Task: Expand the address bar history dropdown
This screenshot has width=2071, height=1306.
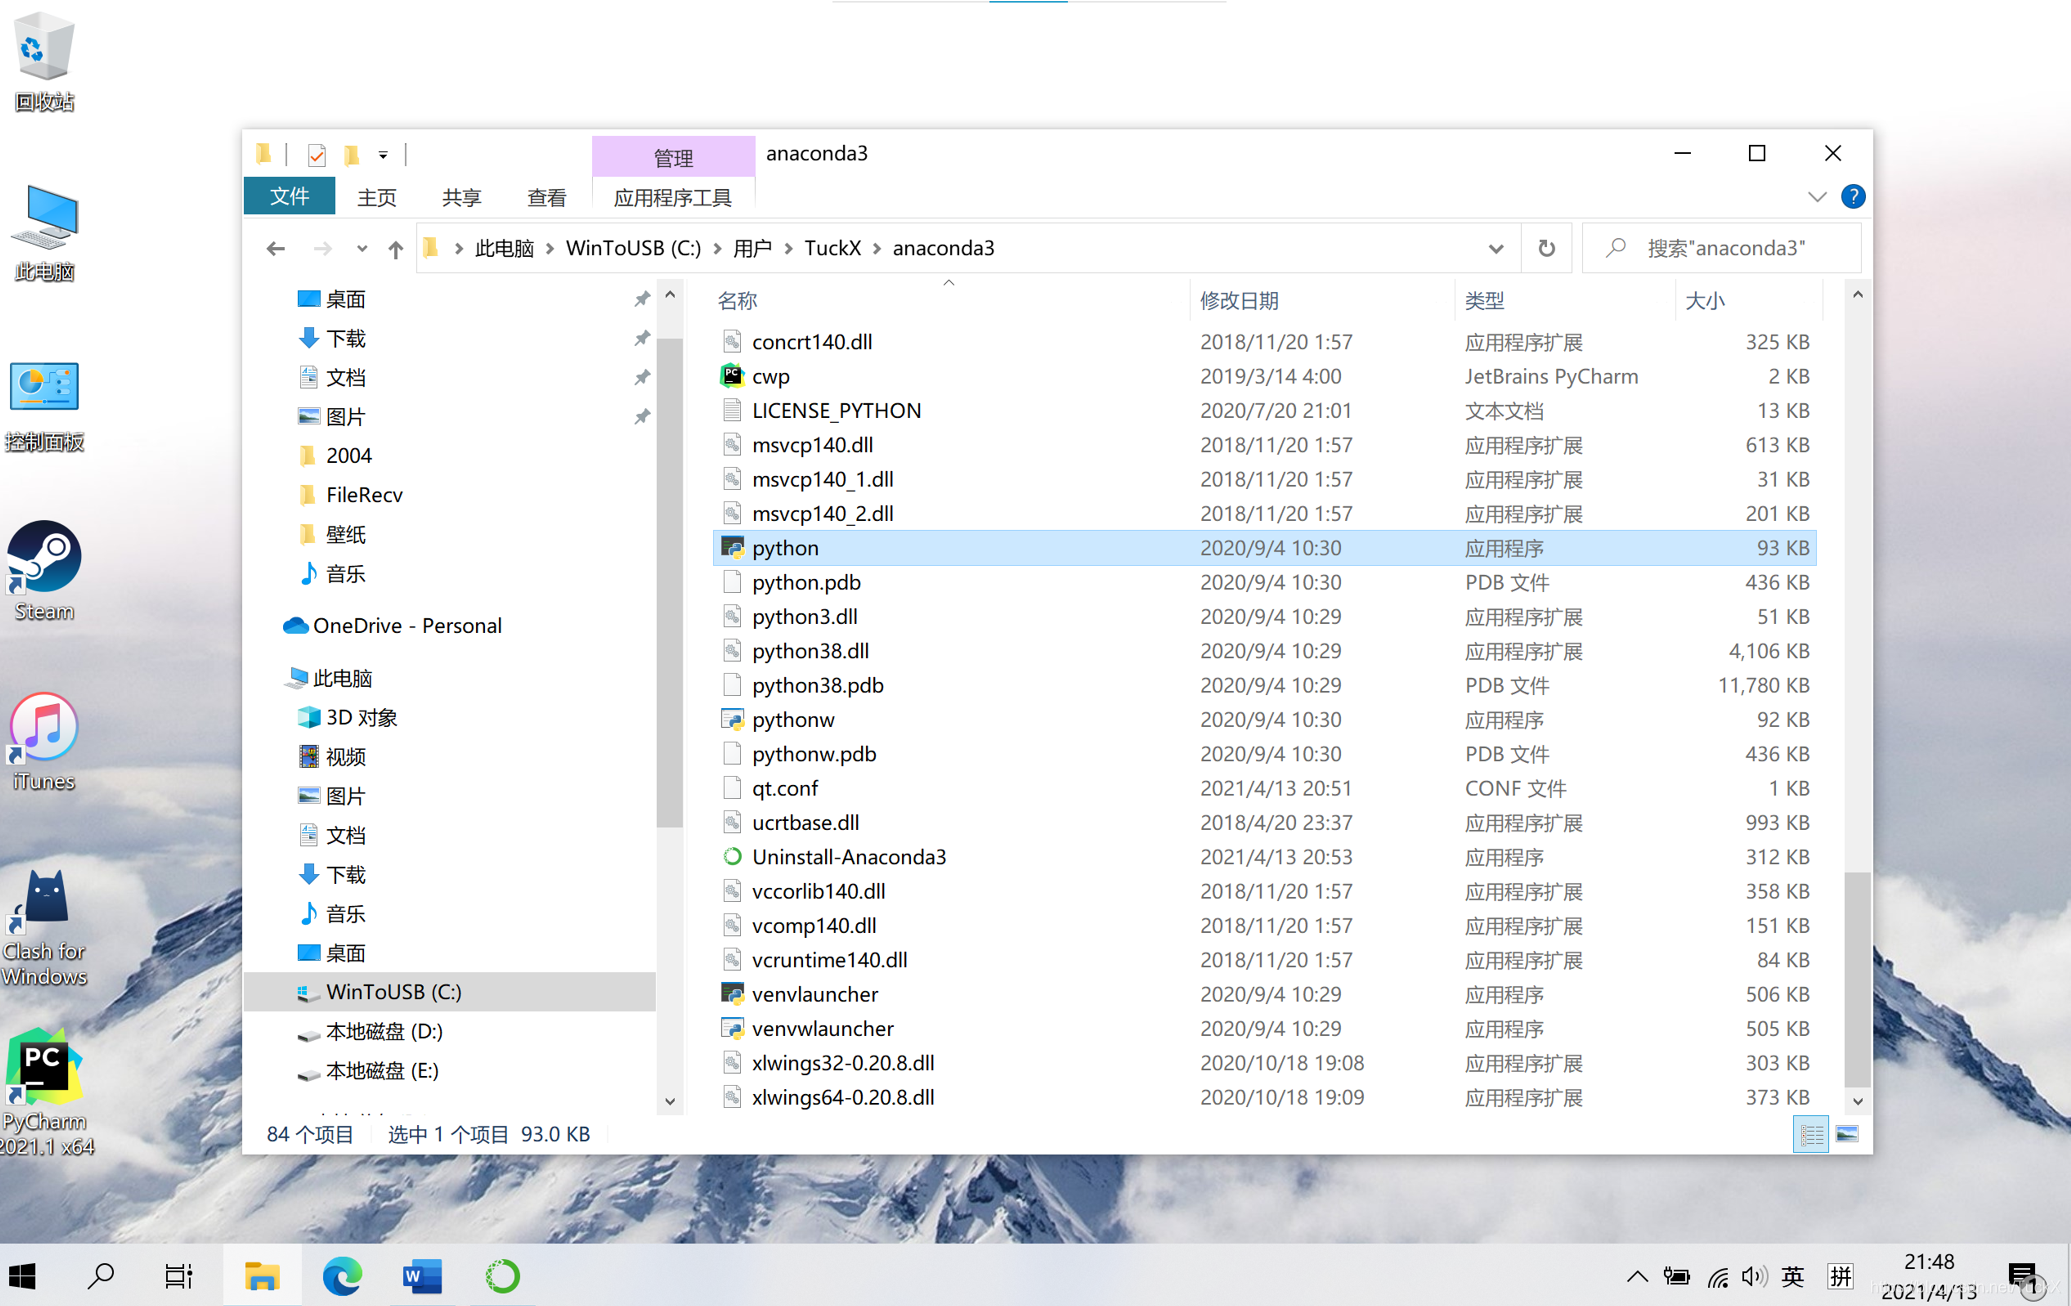Action: pos(1495,249)
